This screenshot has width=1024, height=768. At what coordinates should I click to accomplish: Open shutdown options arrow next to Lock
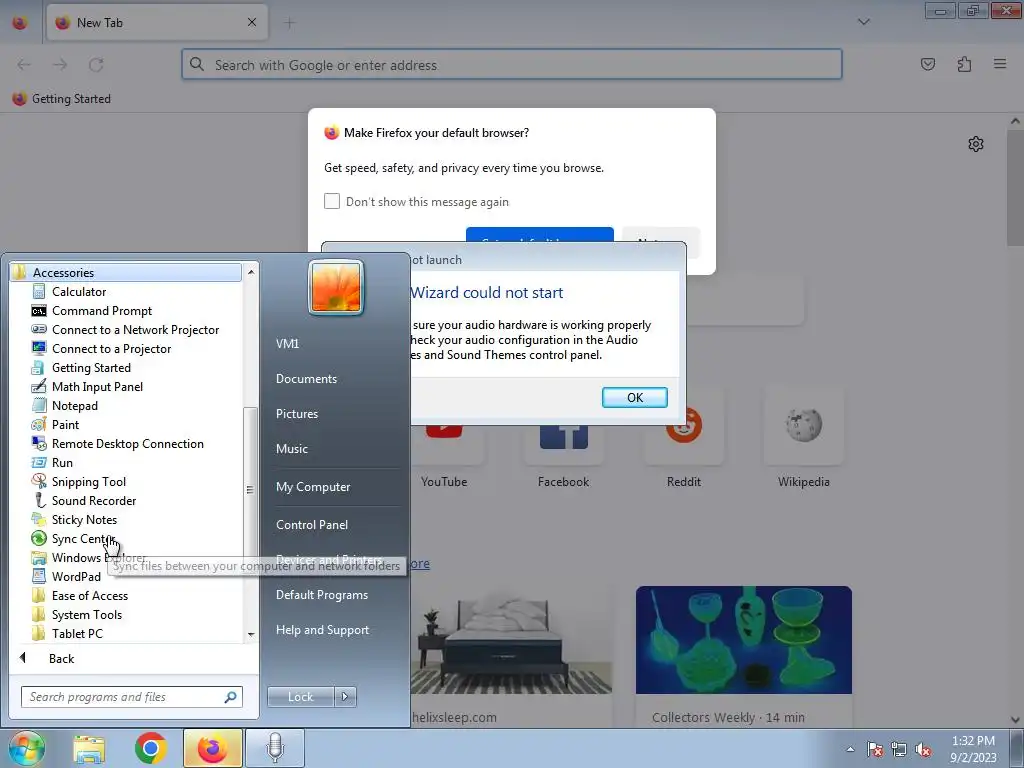click(x=345, y=697)
